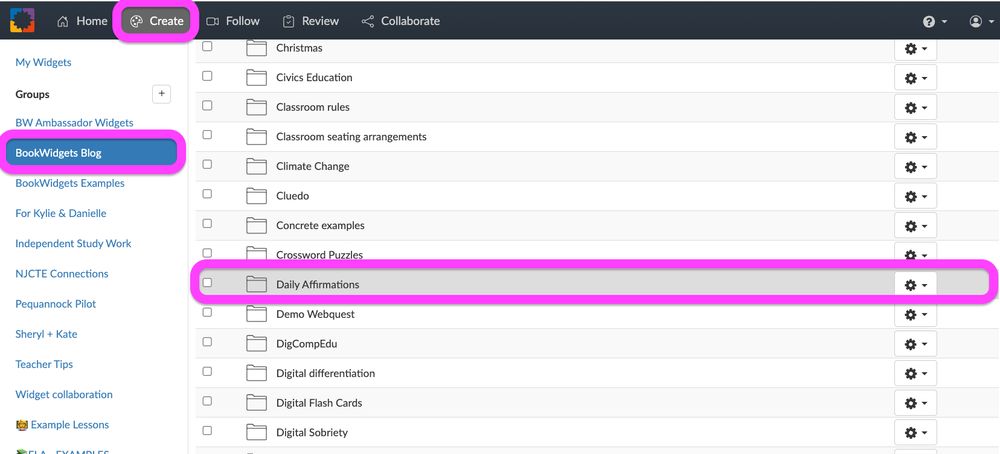Click the Demo Webquest folder icon
The image size is (1000, 454).
[256, 314]
